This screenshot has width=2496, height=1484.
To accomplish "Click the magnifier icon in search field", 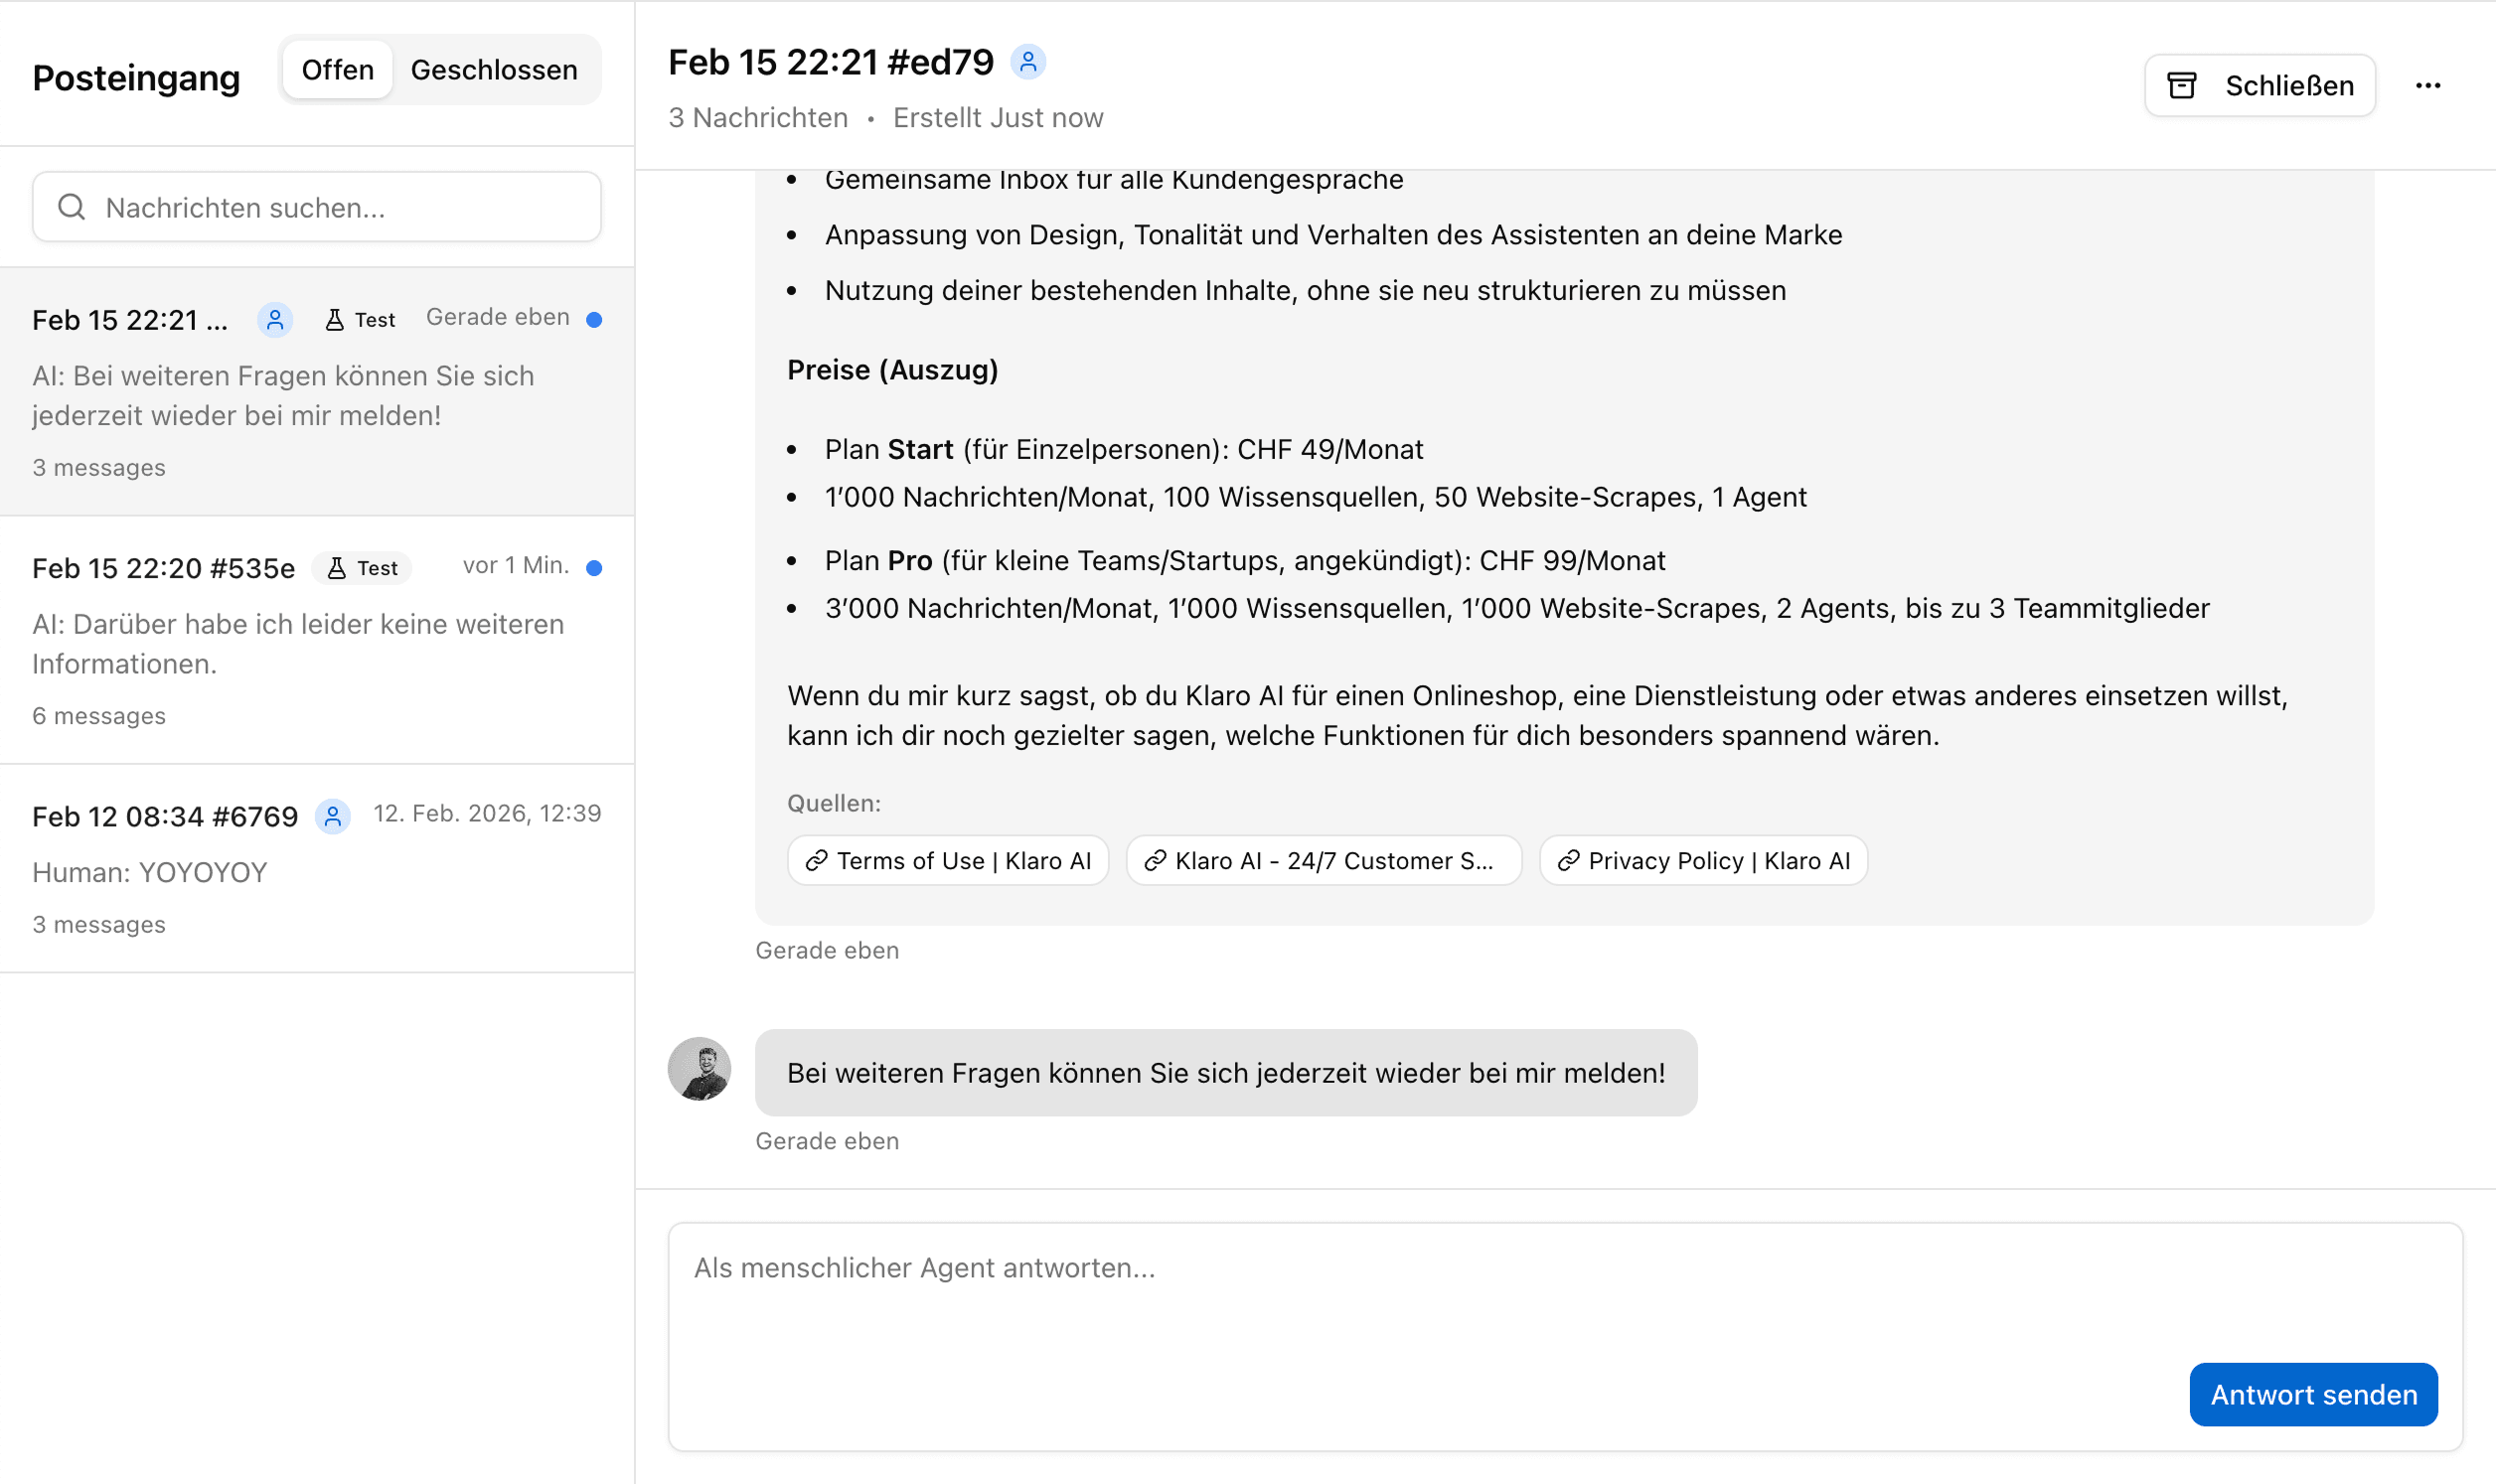I will pyautogui.click(x=71, y=207).
